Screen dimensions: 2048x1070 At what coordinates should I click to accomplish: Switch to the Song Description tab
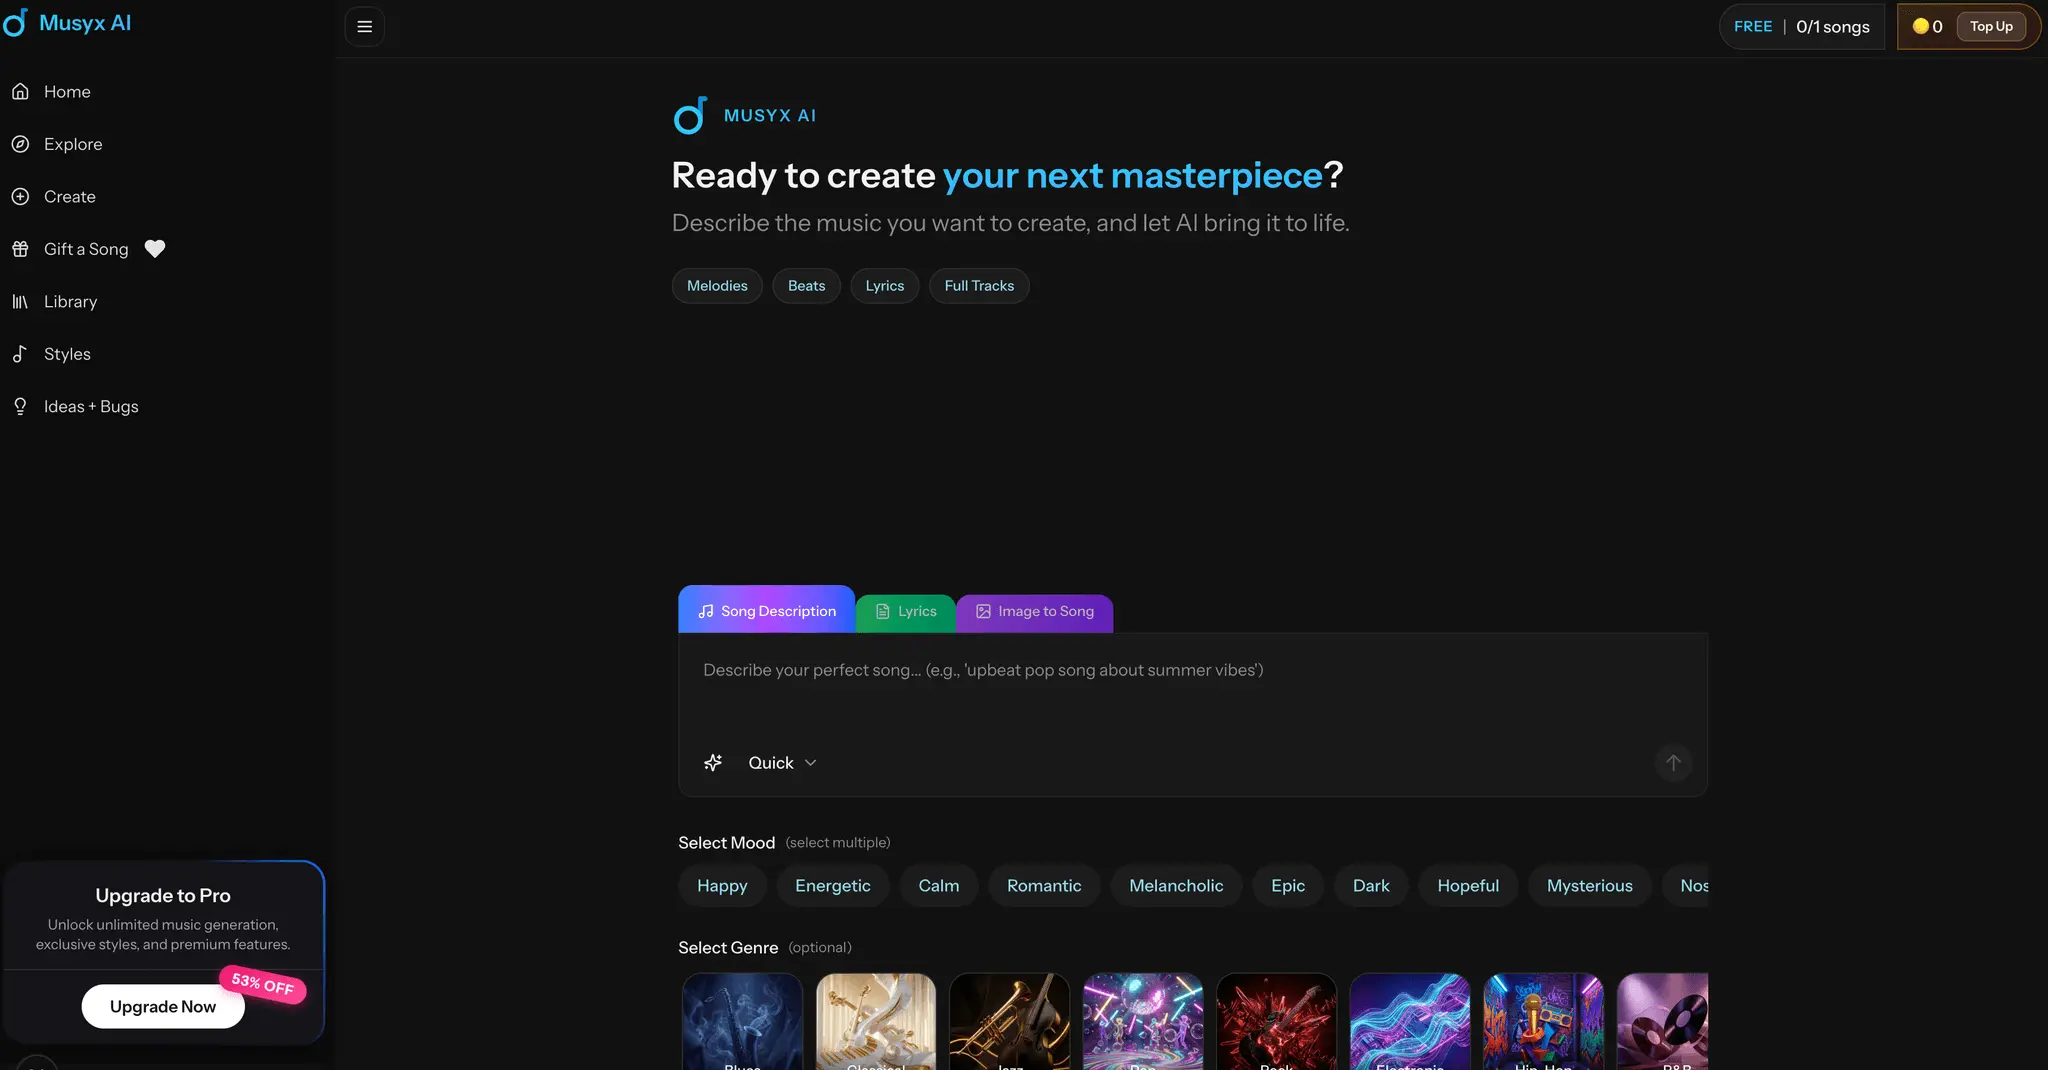click(x=767, y=610)
